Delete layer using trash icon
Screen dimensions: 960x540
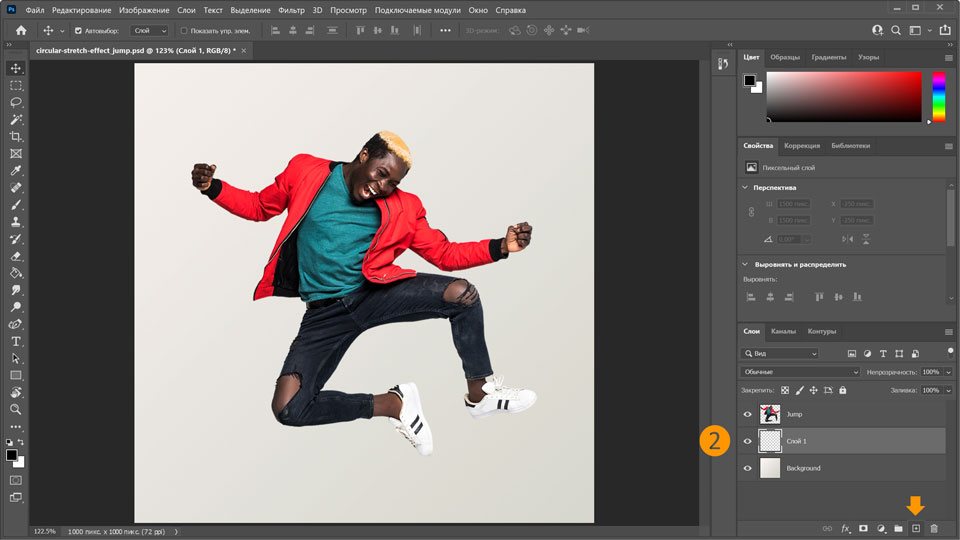934,528
